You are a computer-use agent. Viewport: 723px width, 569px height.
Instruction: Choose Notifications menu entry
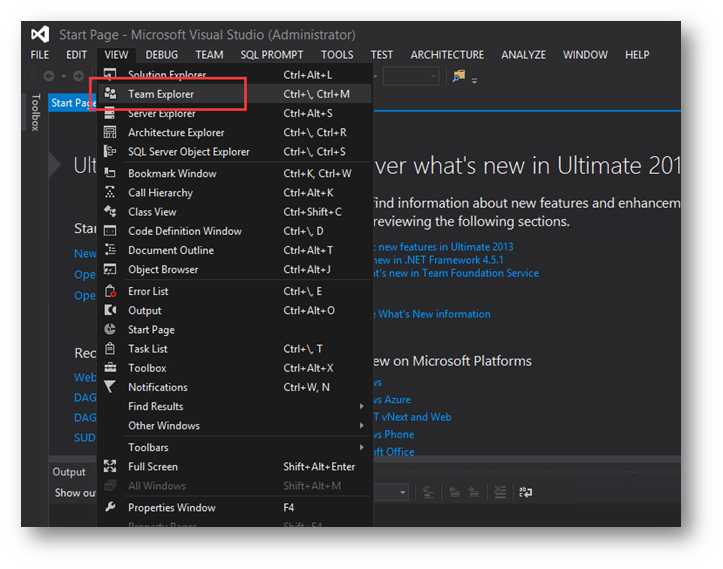tap(235, 387)
